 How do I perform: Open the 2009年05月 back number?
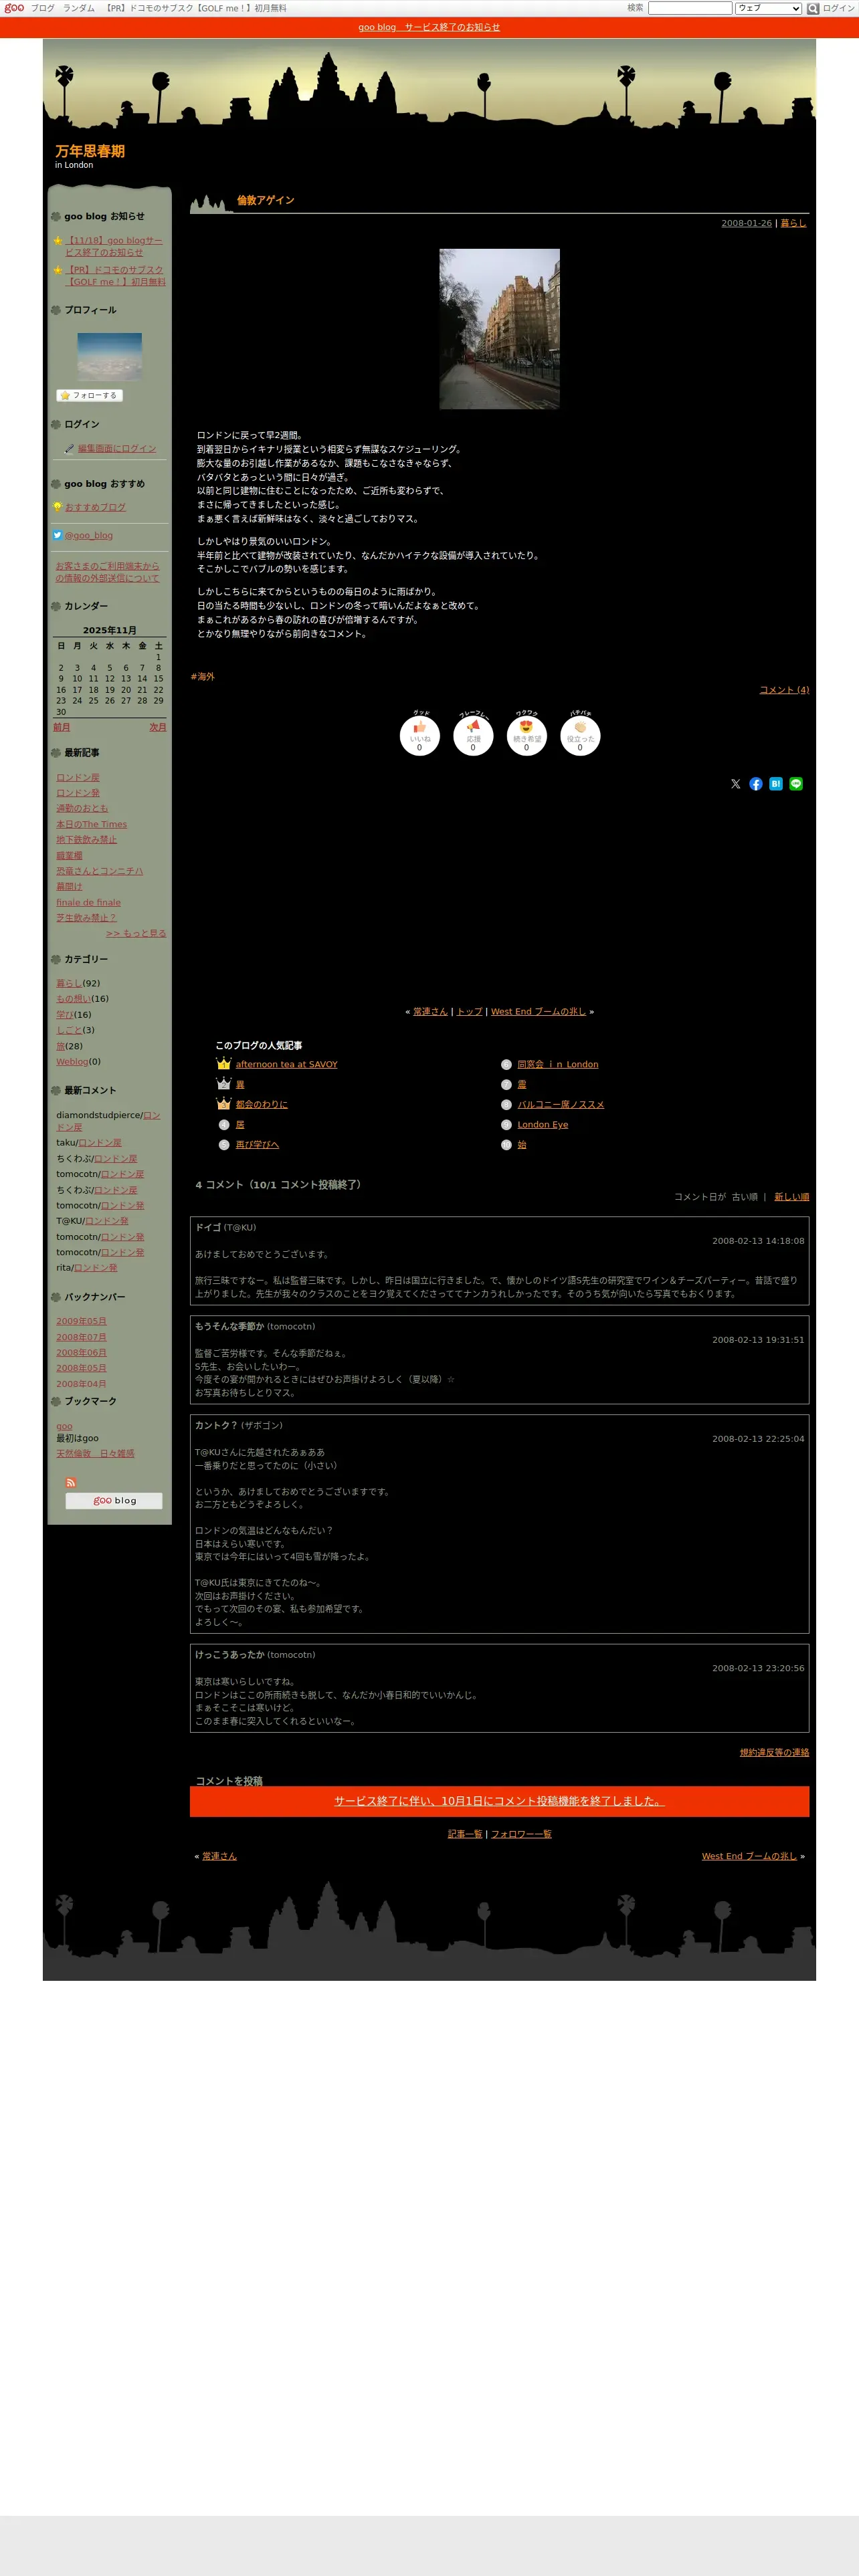[81, 1321]
